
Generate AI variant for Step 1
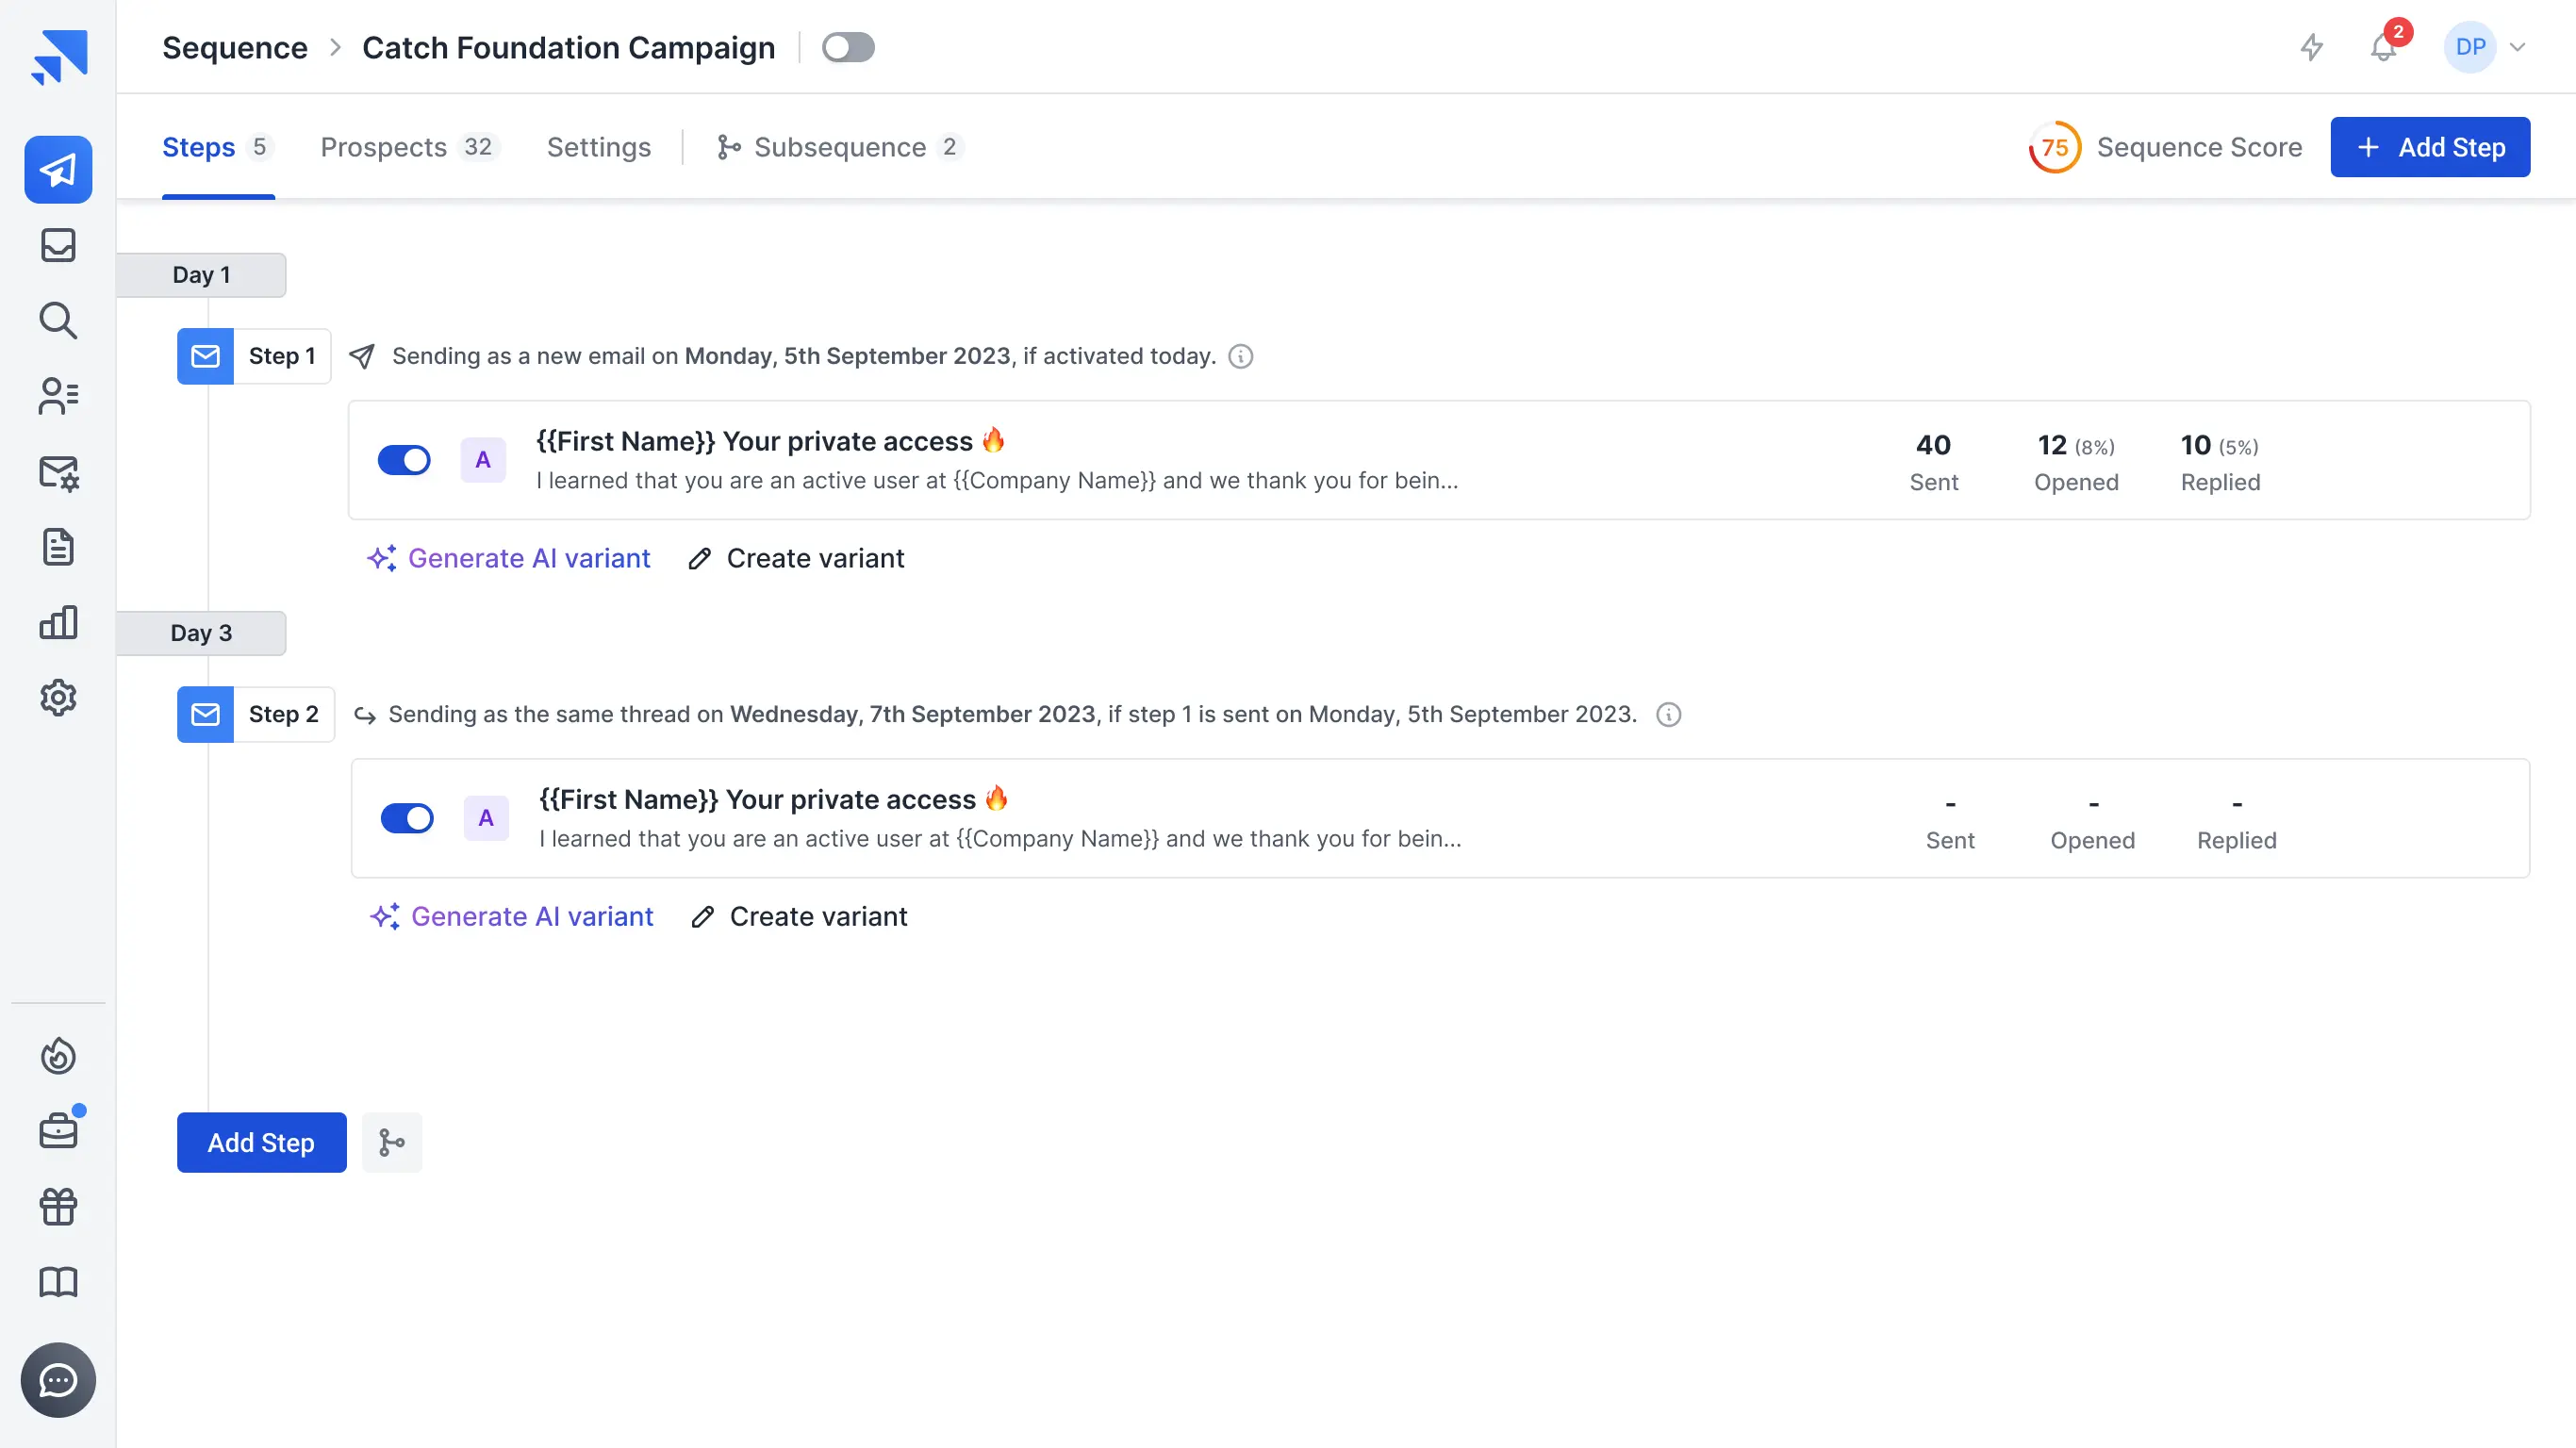(x=509, y=558)
